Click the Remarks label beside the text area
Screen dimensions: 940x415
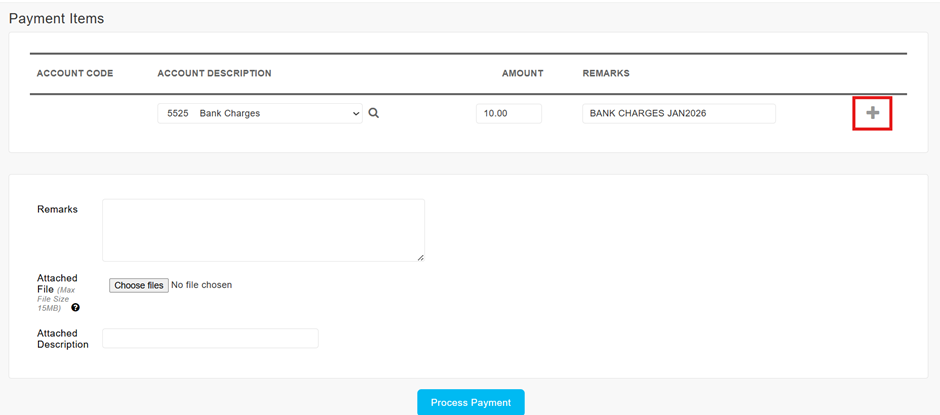[57, 210]
